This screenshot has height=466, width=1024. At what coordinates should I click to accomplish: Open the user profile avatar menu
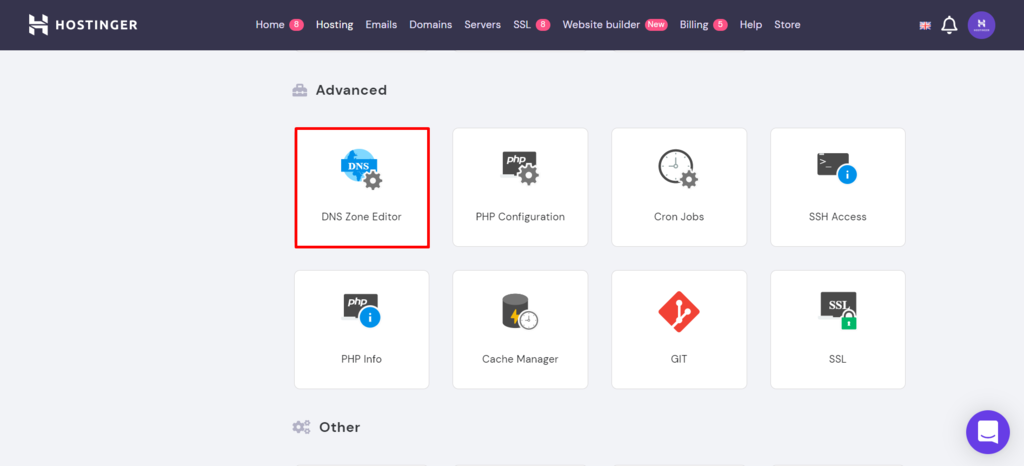pyautogui.click(x=981, y=25)
